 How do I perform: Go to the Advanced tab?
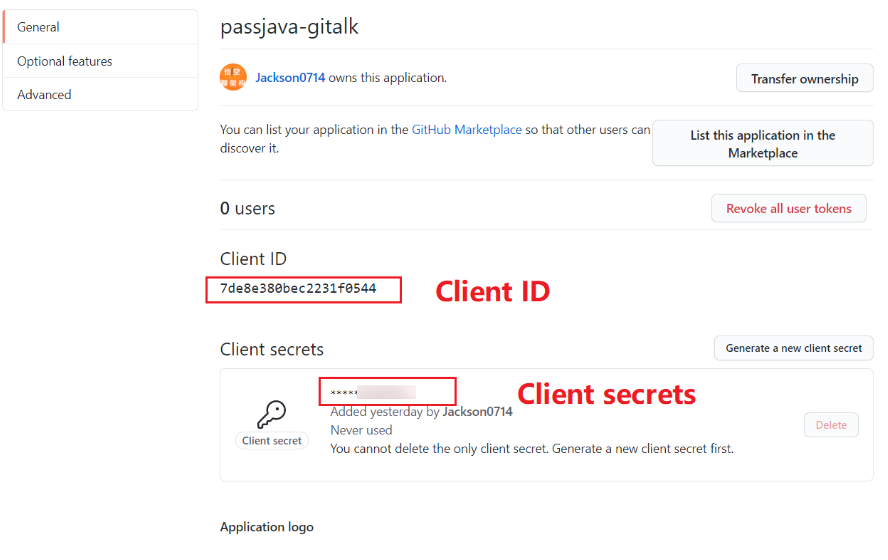(44, 95)
